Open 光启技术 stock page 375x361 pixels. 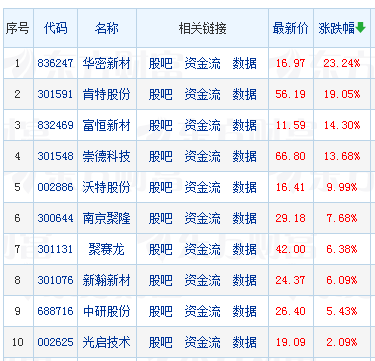click(x=107, y=342)
